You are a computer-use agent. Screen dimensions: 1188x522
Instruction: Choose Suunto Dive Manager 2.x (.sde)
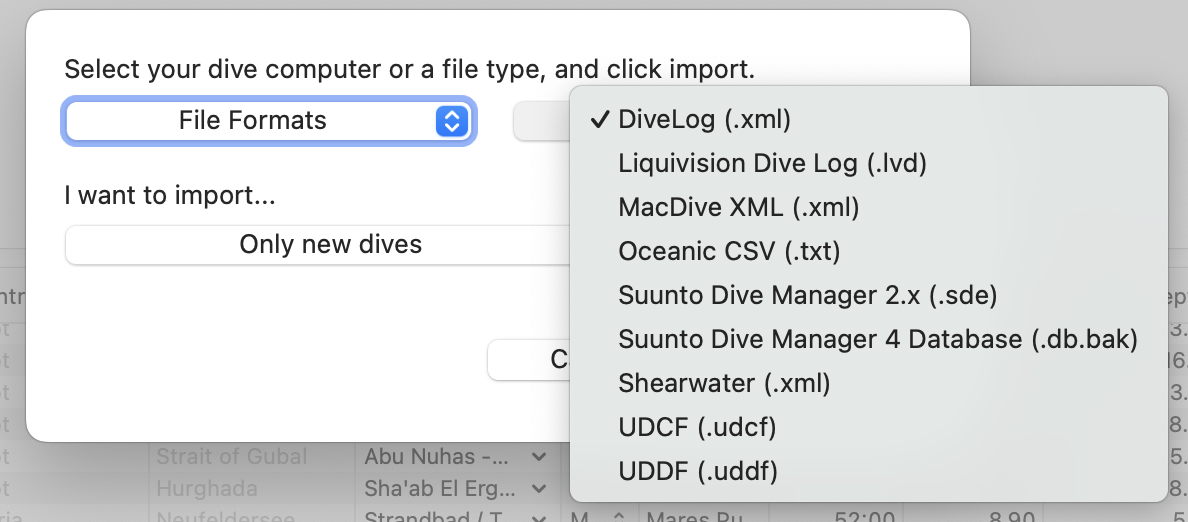tap(807, 296)
